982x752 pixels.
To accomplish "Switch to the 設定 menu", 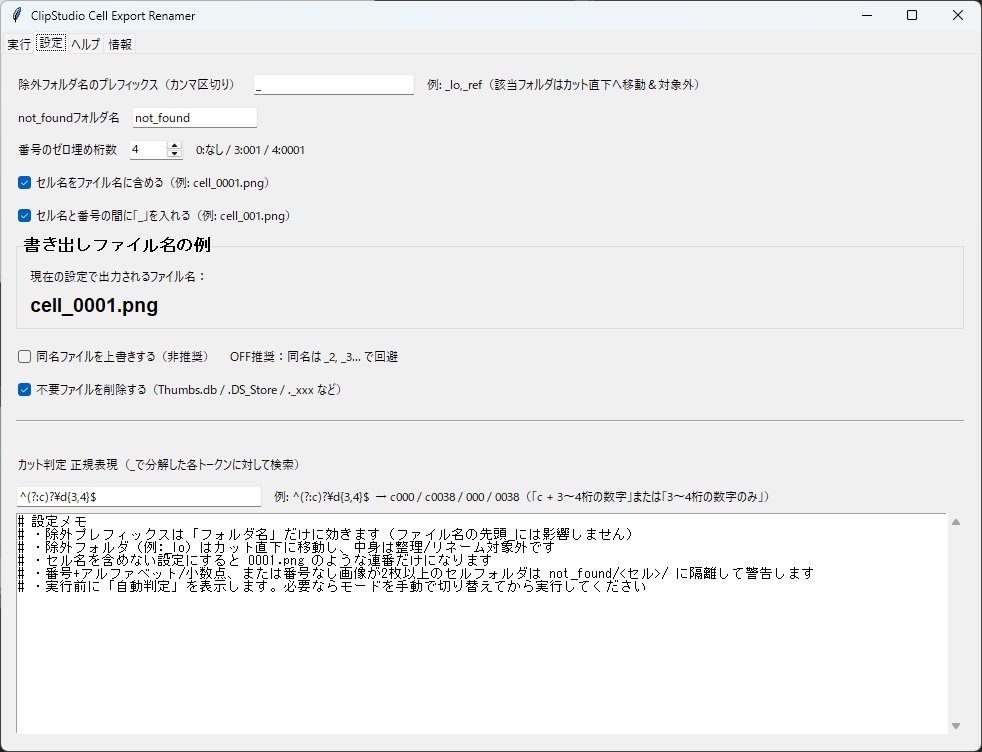I will pos(50,43).
